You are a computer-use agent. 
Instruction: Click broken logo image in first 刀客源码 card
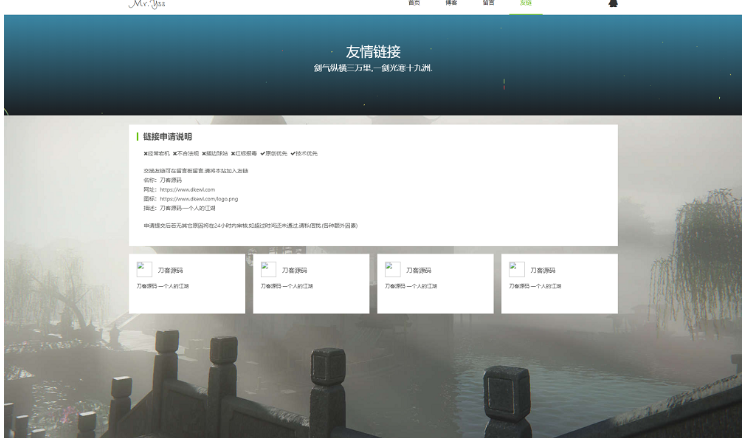click(x=144, y=269)
